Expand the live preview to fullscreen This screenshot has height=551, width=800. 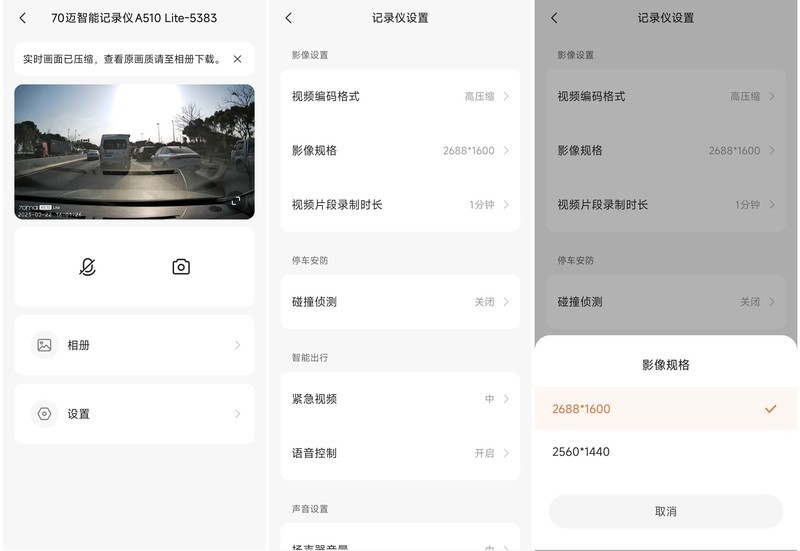click(236, 200)
